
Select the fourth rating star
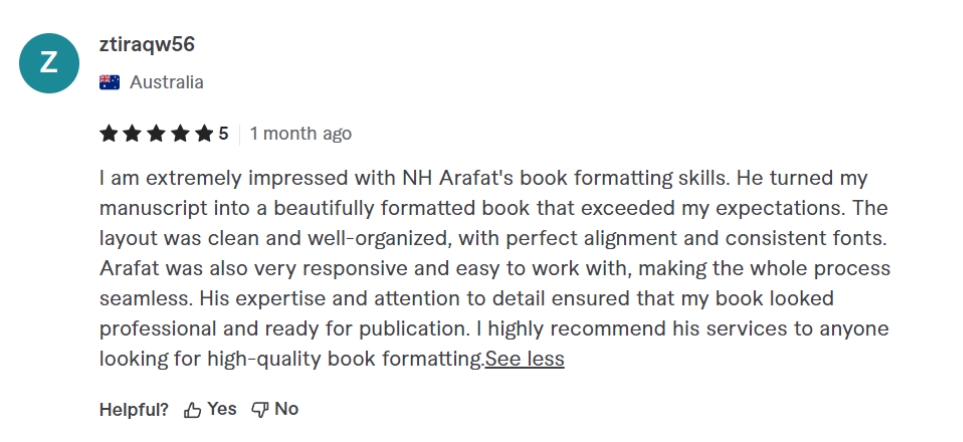point(180,133)
